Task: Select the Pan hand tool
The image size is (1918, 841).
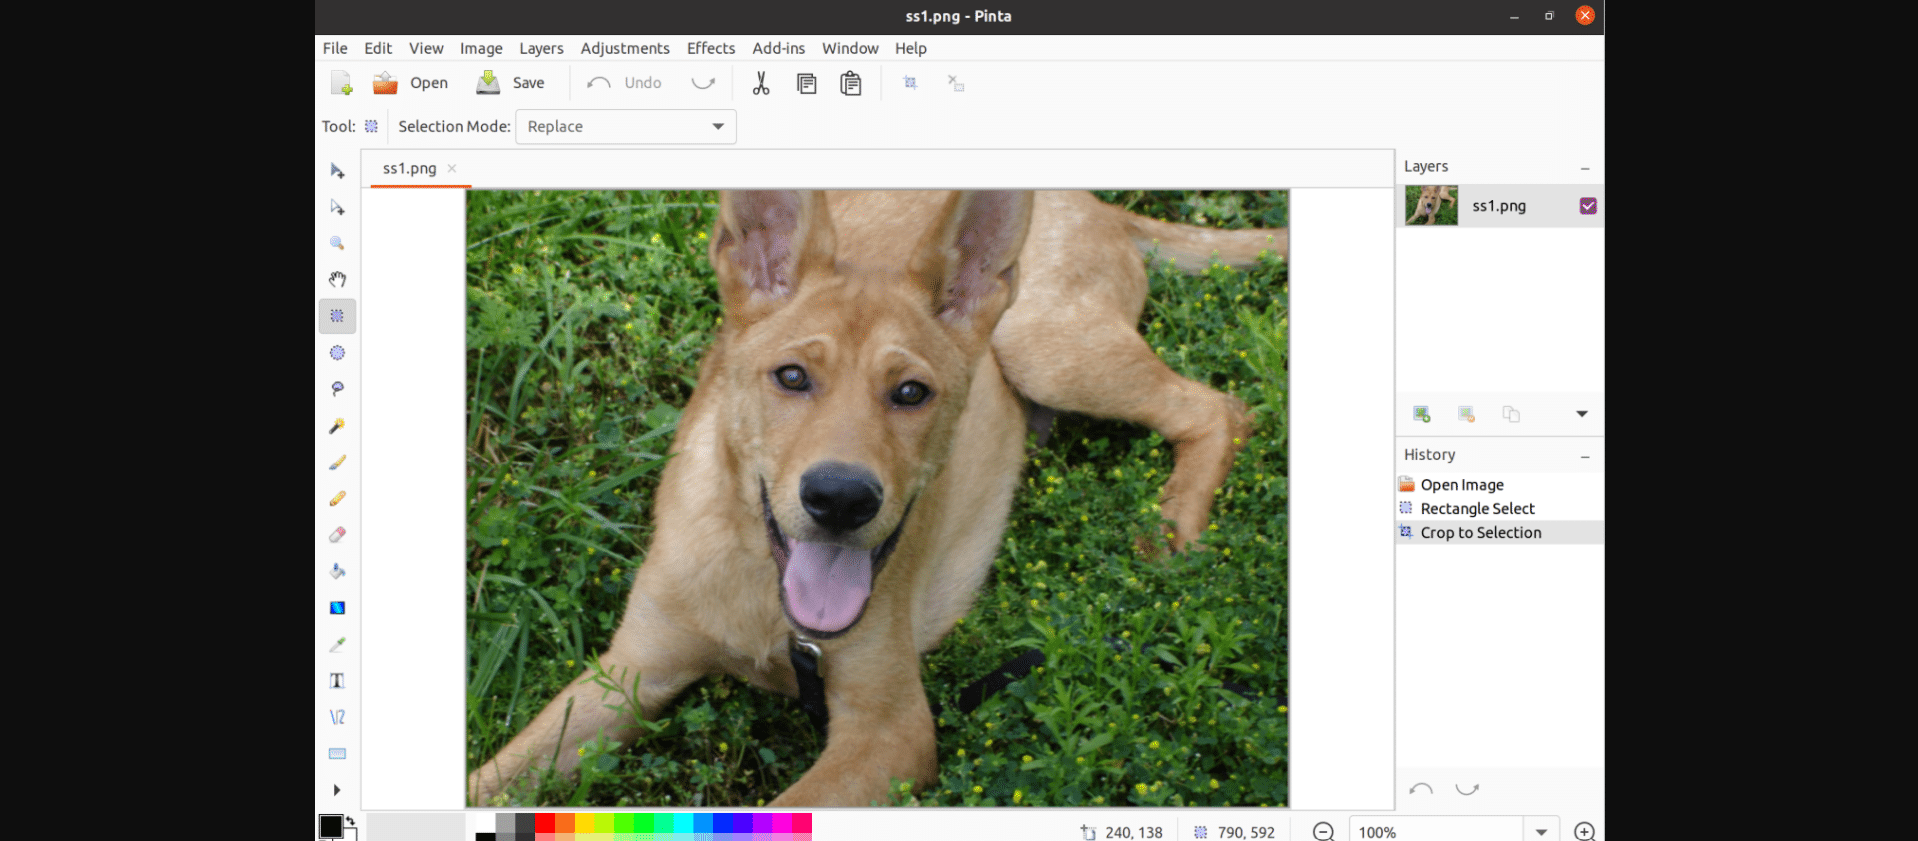Action: (x=337, y=280)
